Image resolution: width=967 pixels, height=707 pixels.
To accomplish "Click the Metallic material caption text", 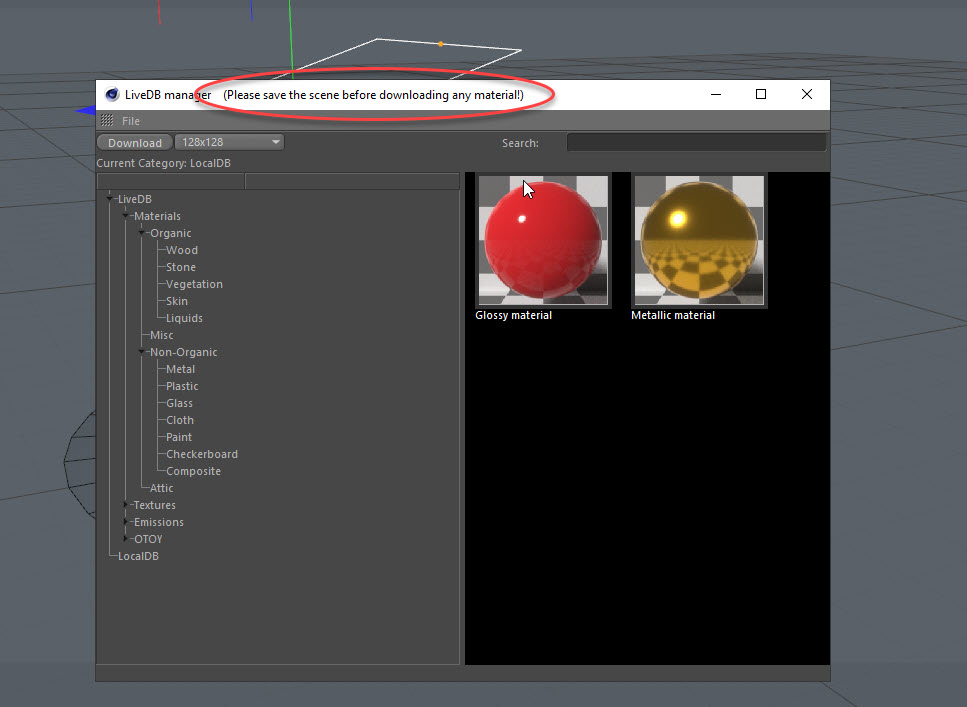I will tap(673, 315).
